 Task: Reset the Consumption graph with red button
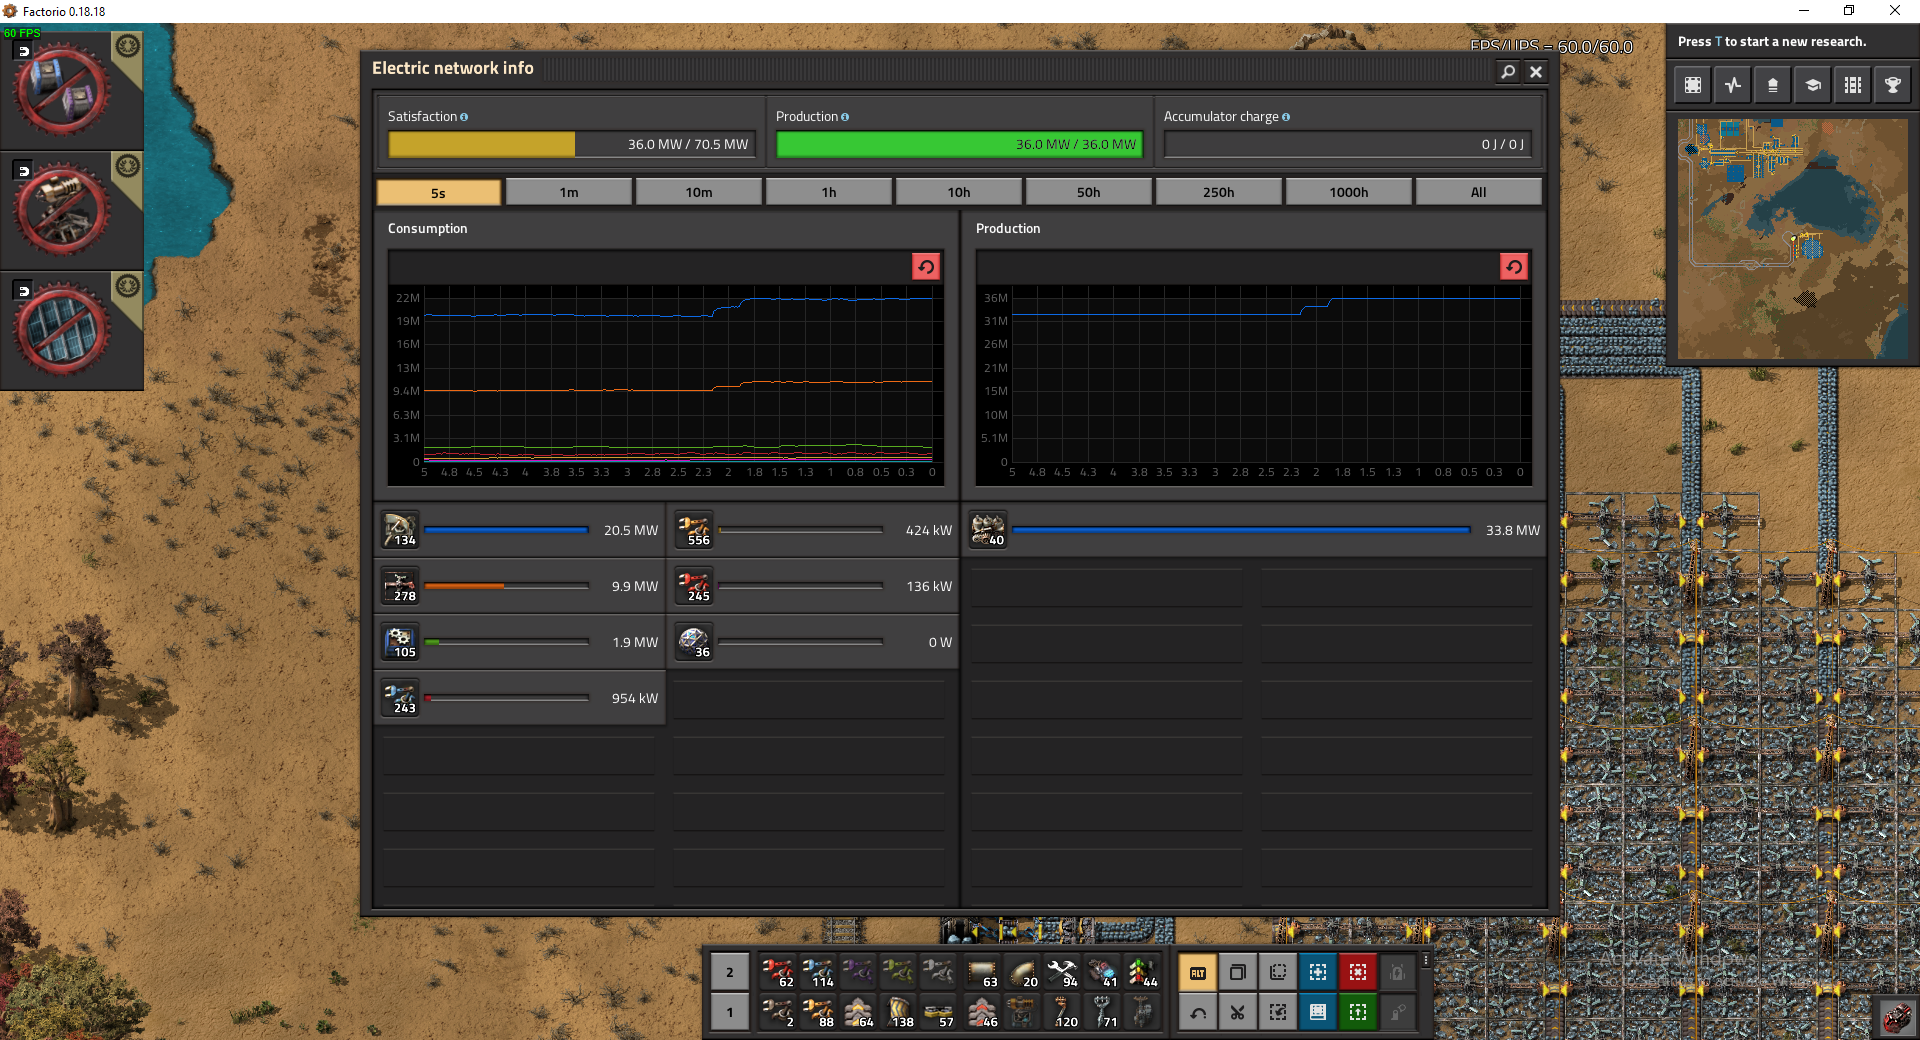(x=926, y=266)
